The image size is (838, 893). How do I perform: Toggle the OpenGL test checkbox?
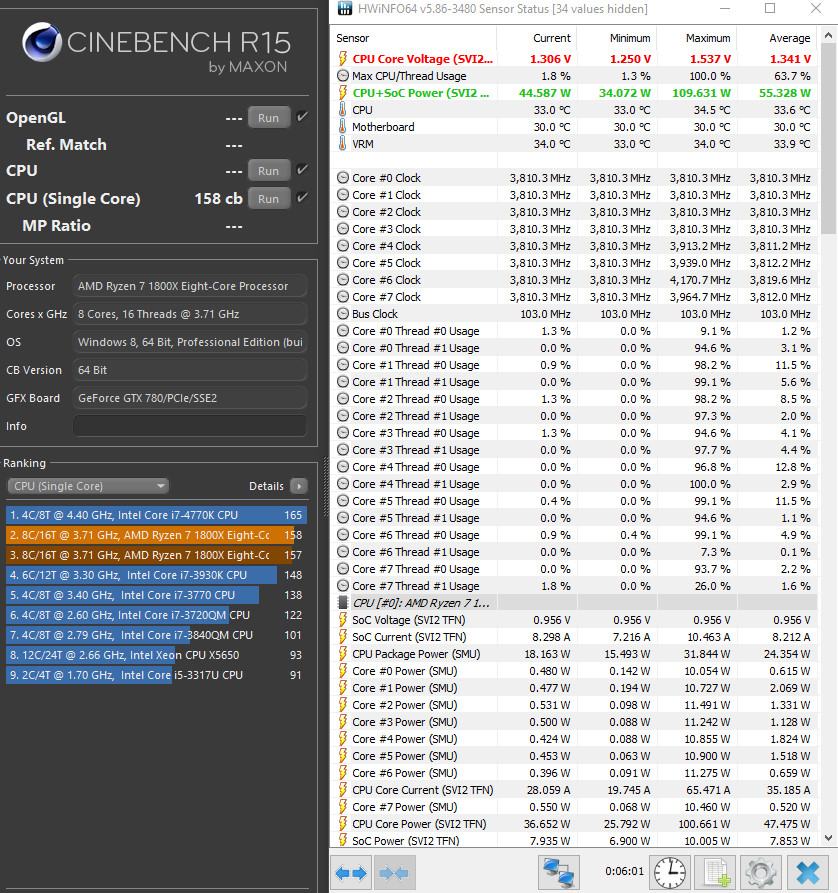tap(303, 117)
